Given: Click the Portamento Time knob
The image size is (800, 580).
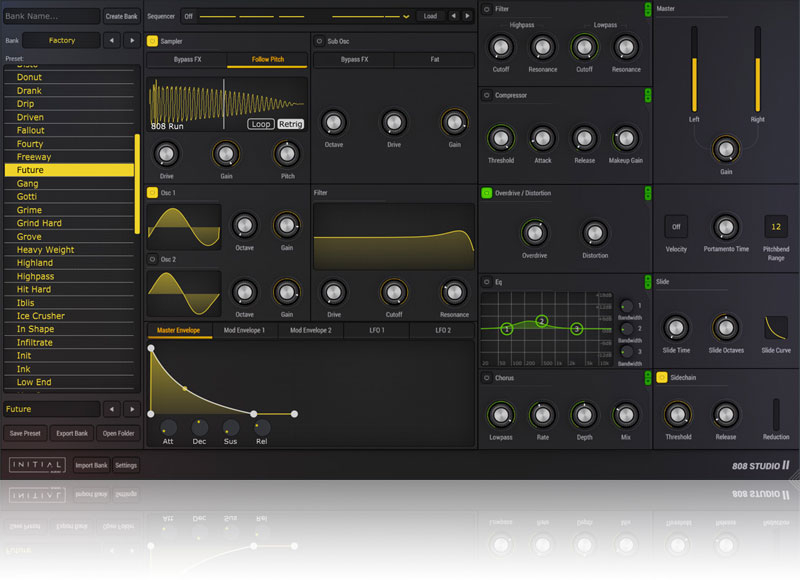Looking at the screenshot, I should coord(725,226).
